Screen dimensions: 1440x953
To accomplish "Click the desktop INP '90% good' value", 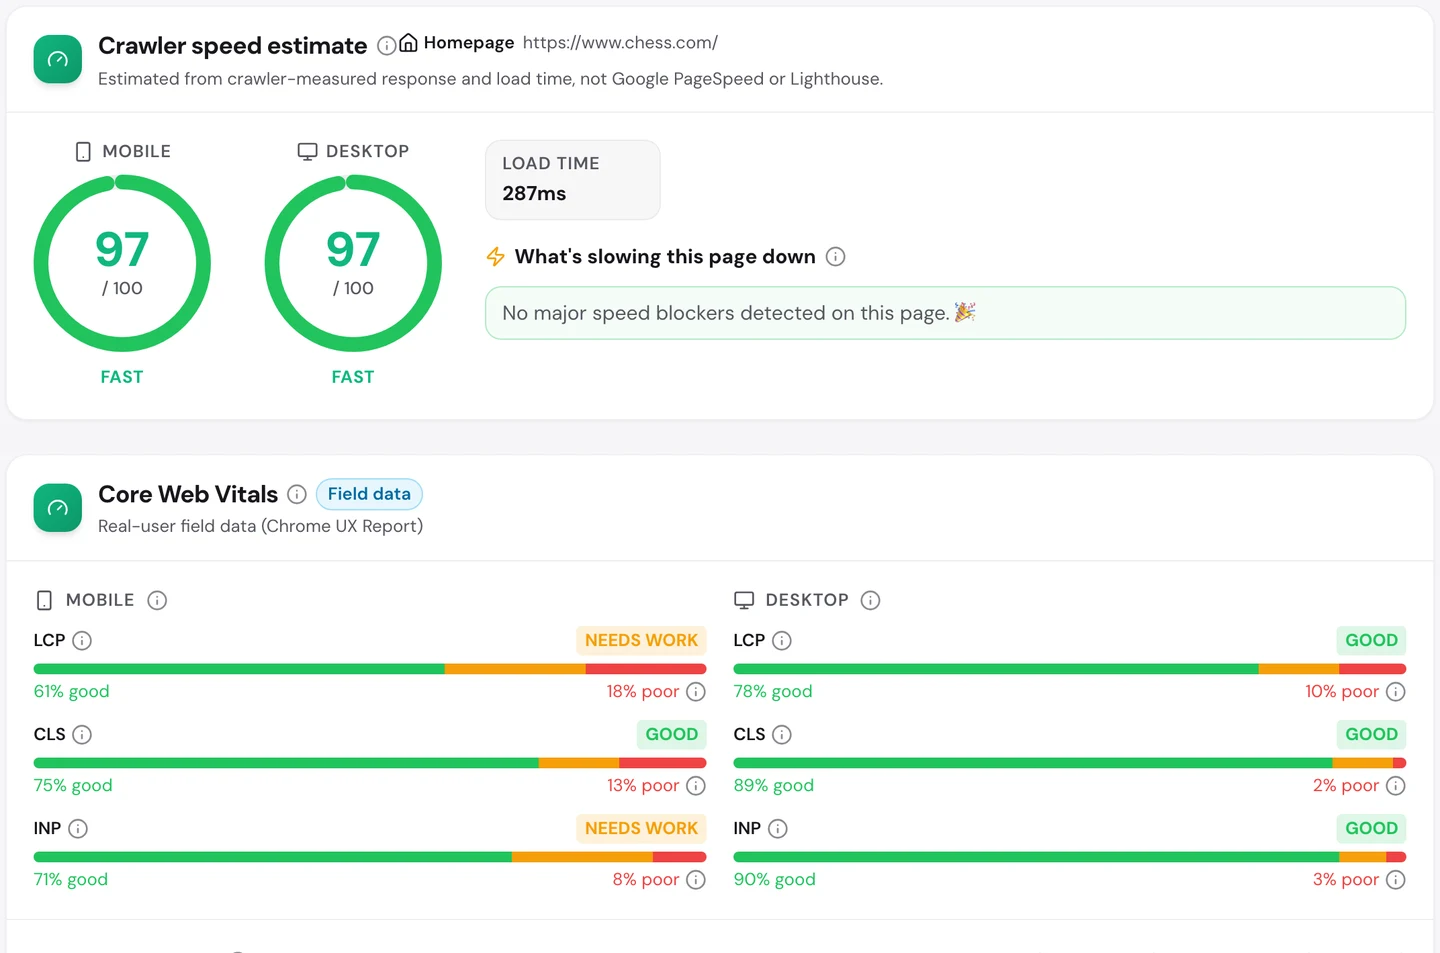I will [775, 880].
